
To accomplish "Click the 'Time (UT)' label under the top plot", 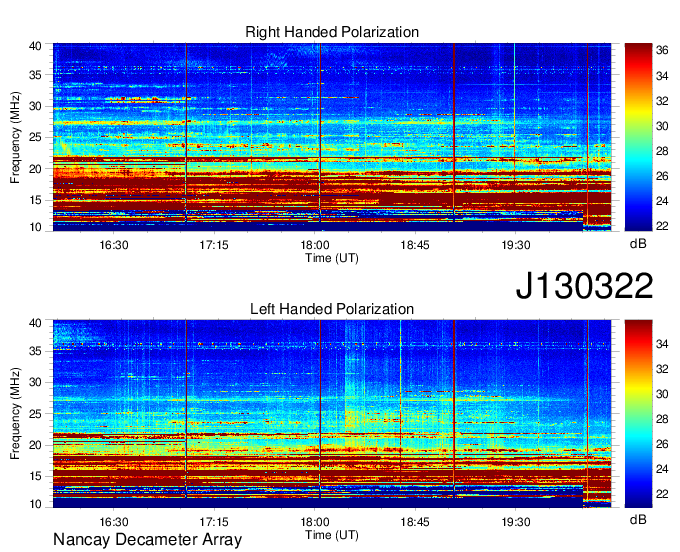I will point(332,258).
